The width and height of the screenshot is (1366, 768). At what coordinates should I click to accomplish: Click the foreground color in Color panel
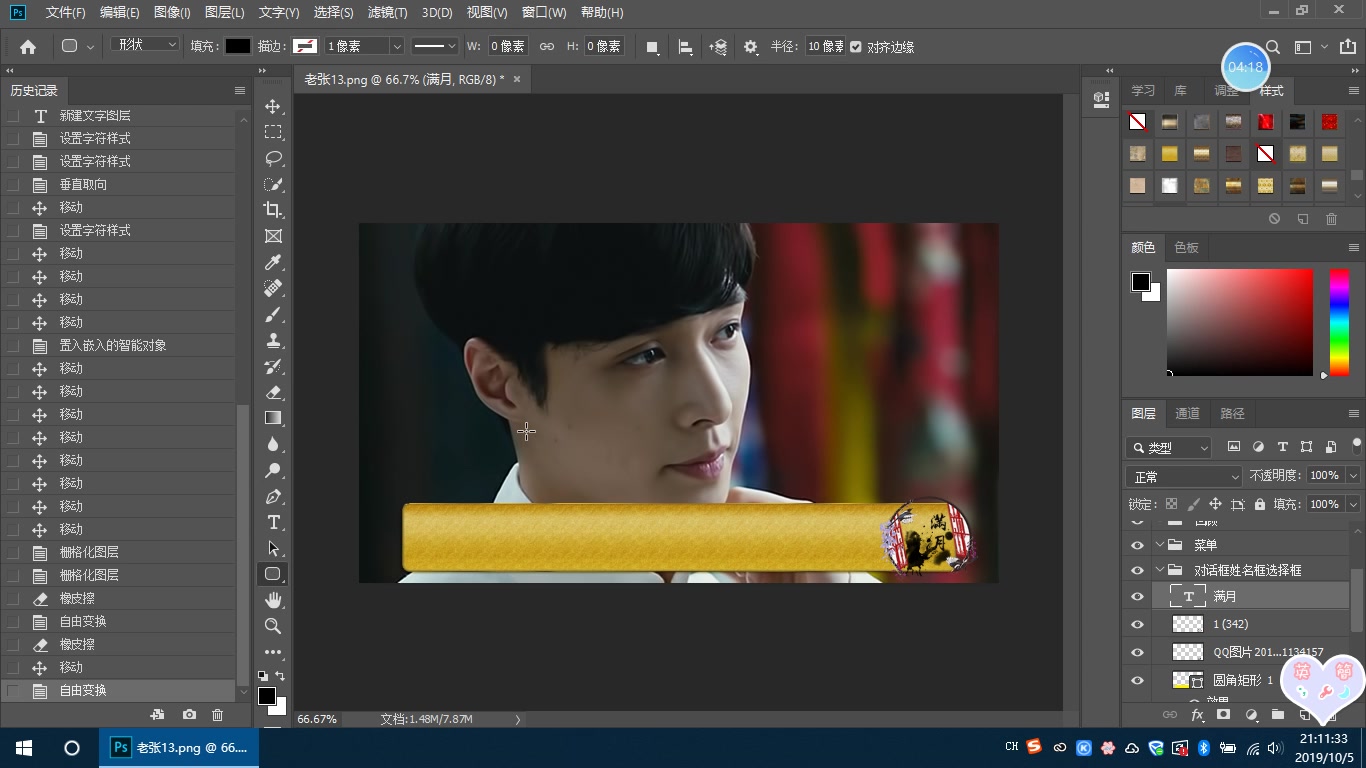(x=1141, y=282)
